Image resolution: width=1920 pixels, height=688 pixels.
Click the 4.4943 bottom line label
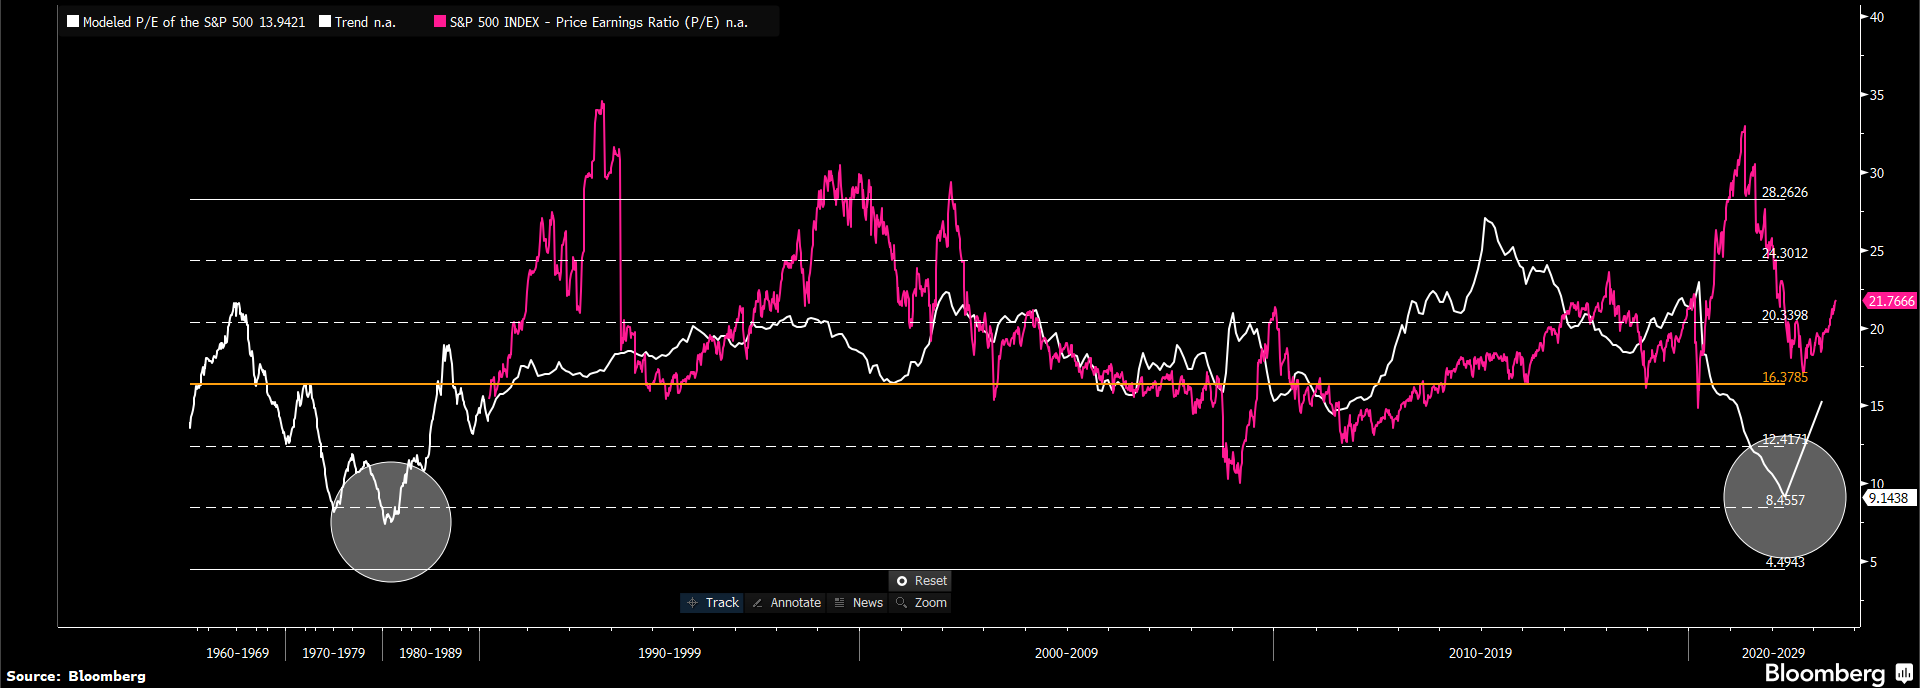tap(1785, 562)
